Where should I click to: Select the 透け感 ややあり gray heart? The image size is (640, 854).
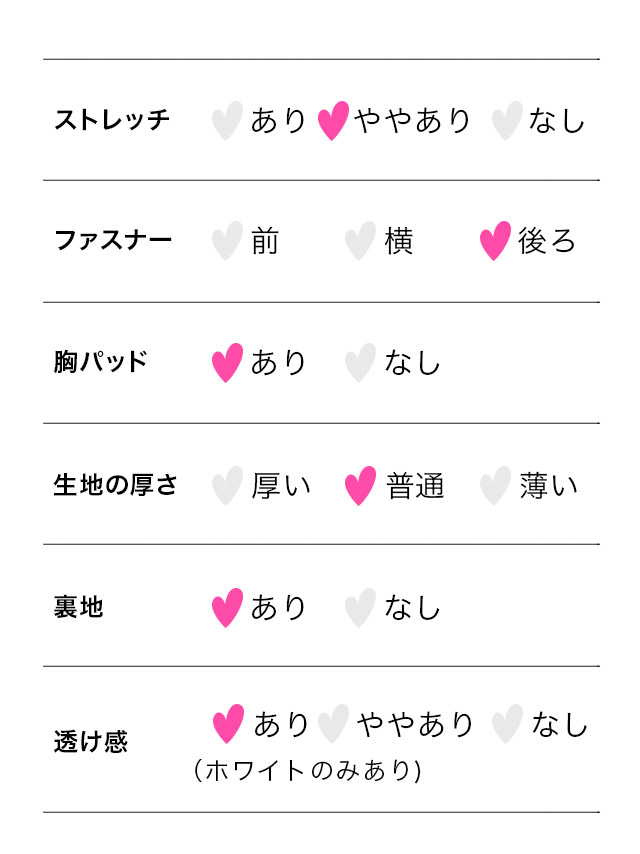333,724
